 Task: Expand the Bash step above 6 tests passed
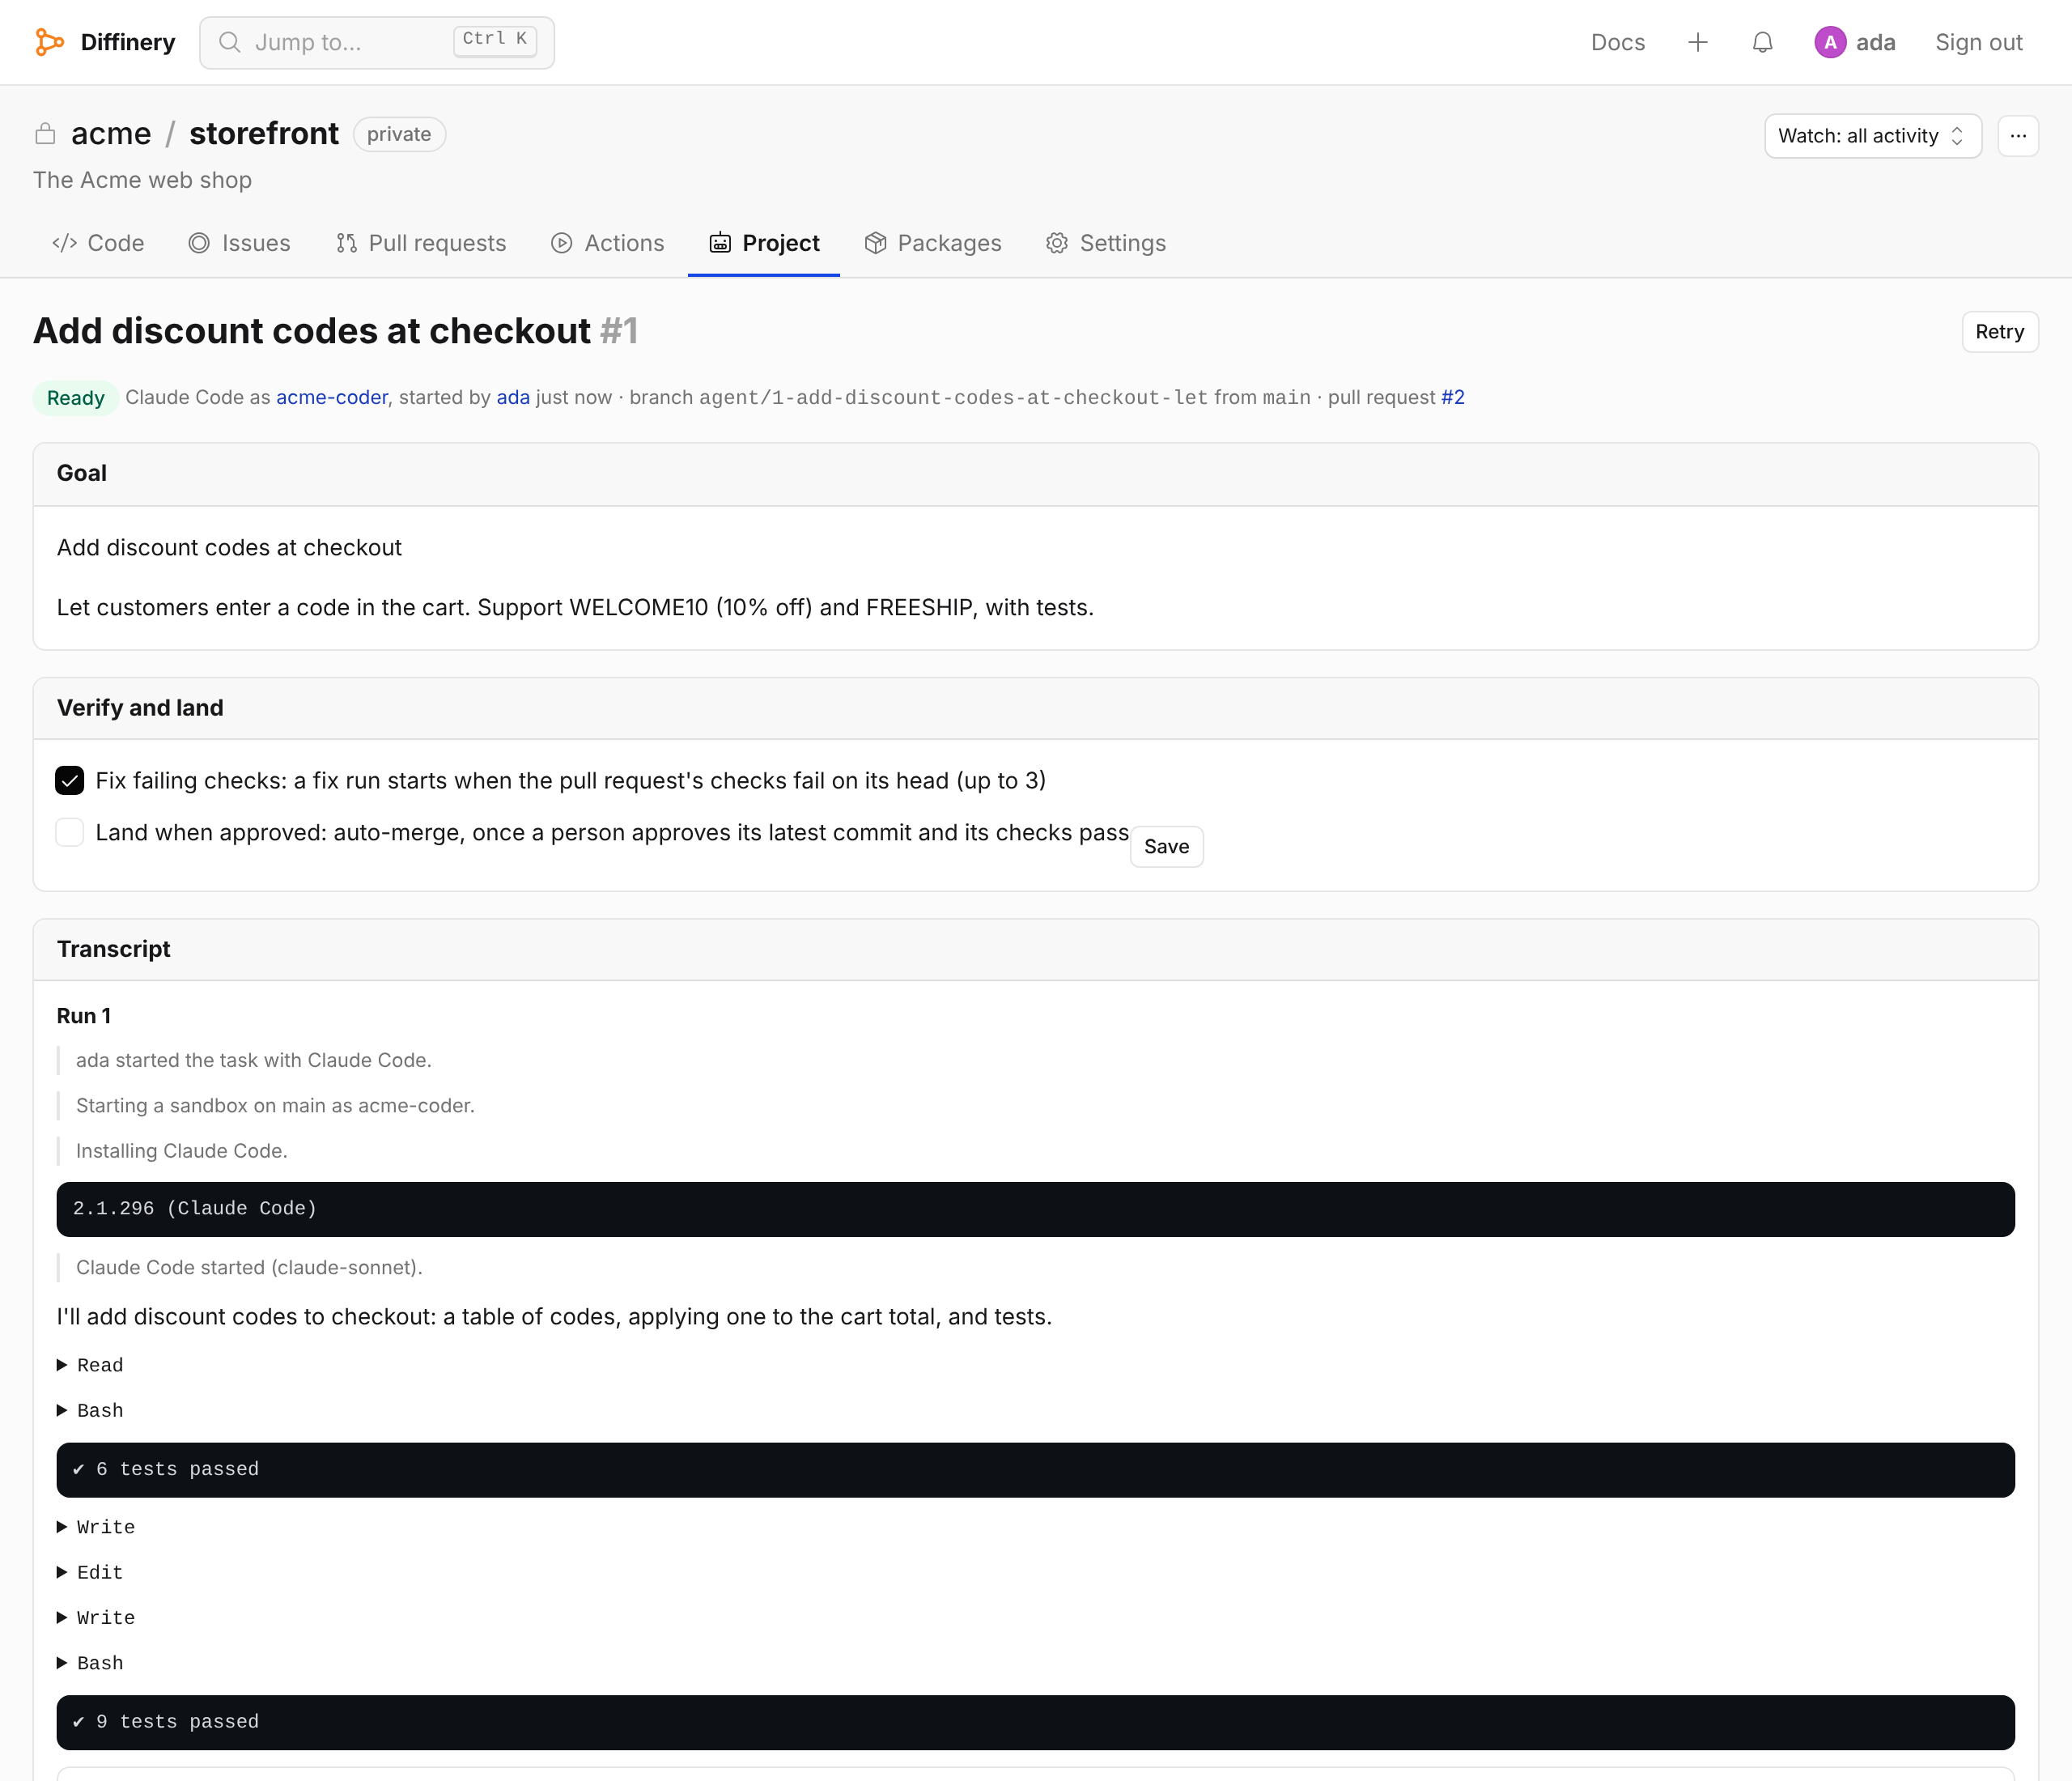pos(90,1410)
